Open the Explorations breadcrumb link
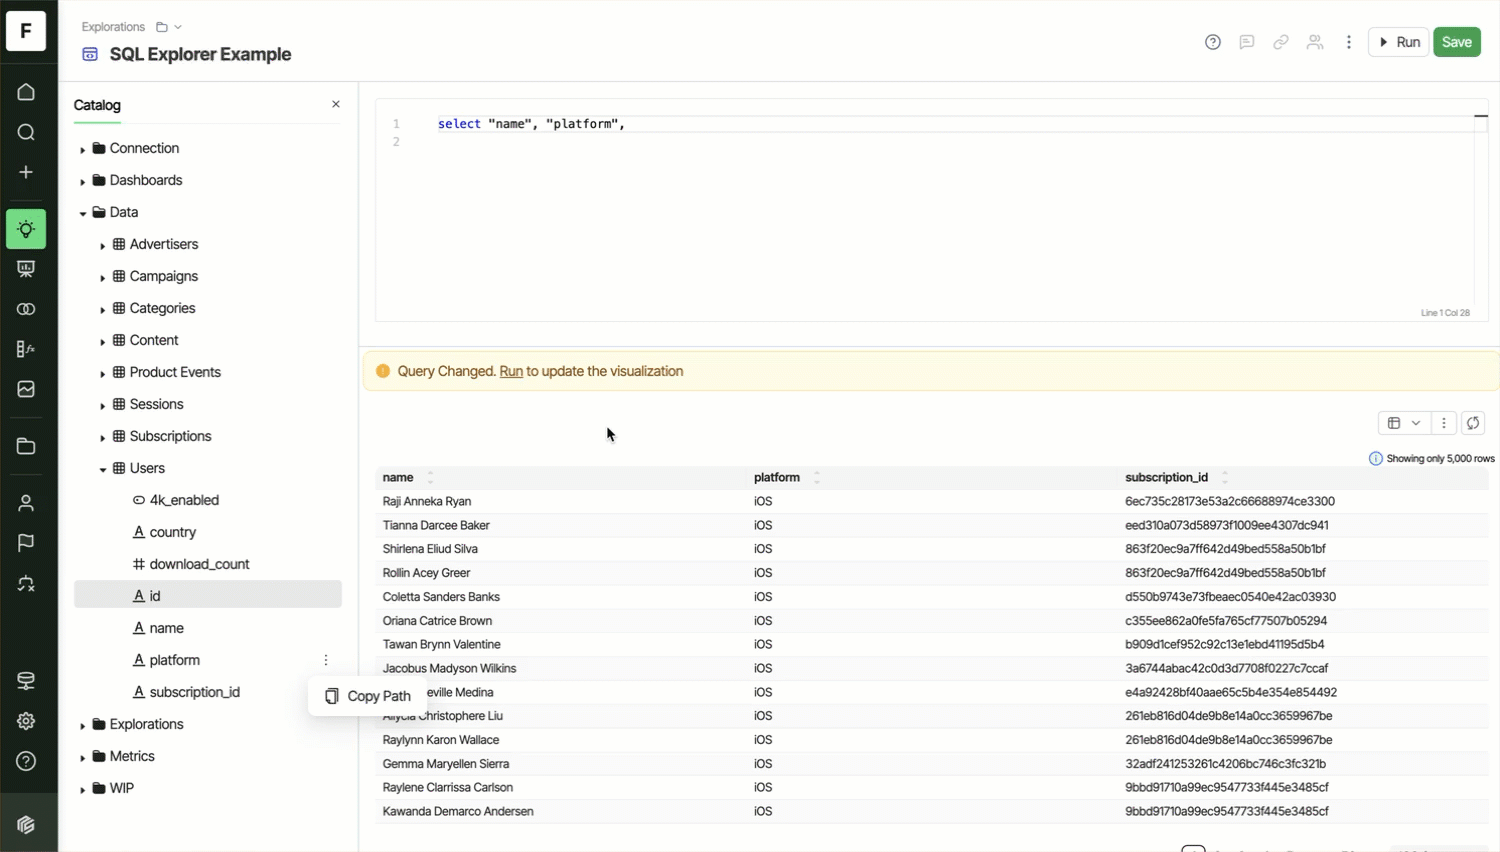 (x=113, y=27)
